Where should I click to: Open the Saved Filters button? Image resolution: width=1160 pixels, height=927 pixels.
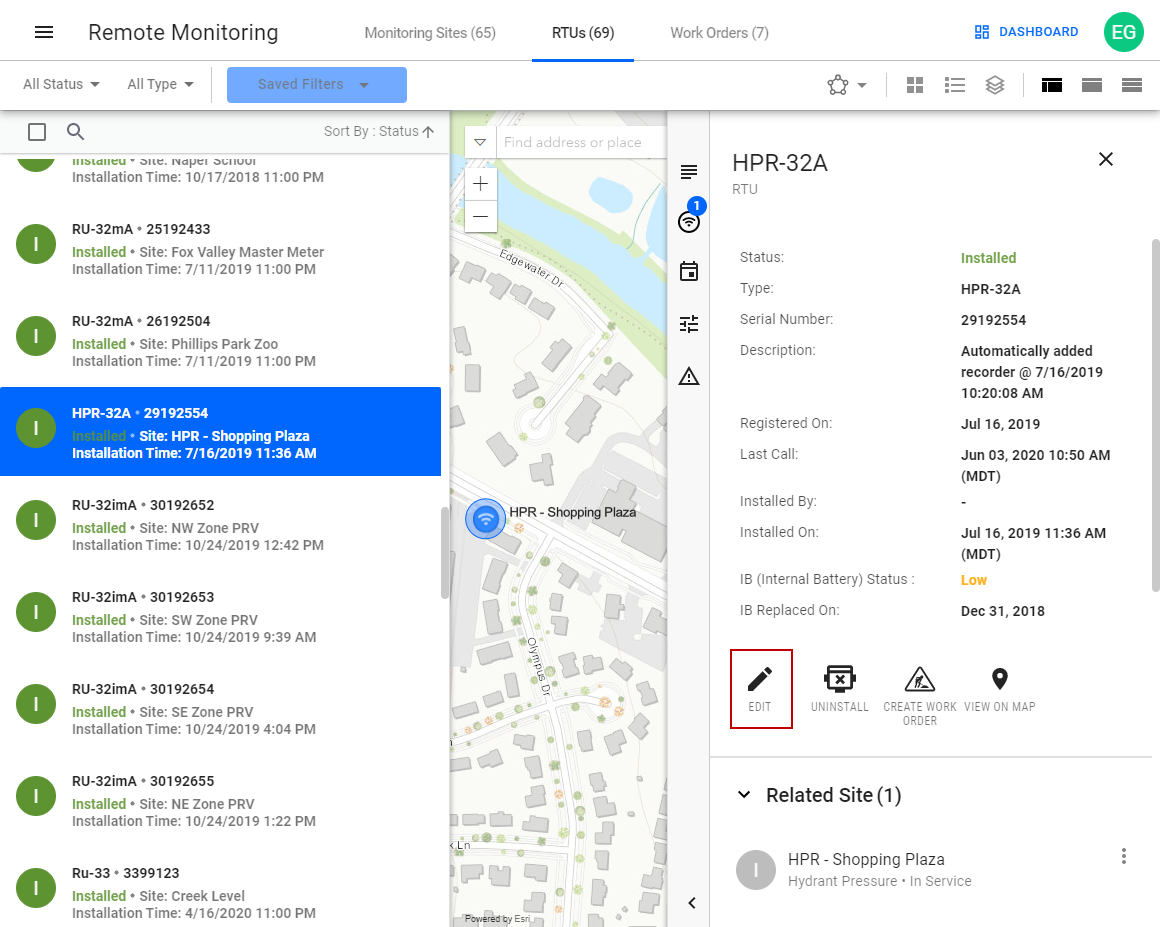click(x=316, y=85)
